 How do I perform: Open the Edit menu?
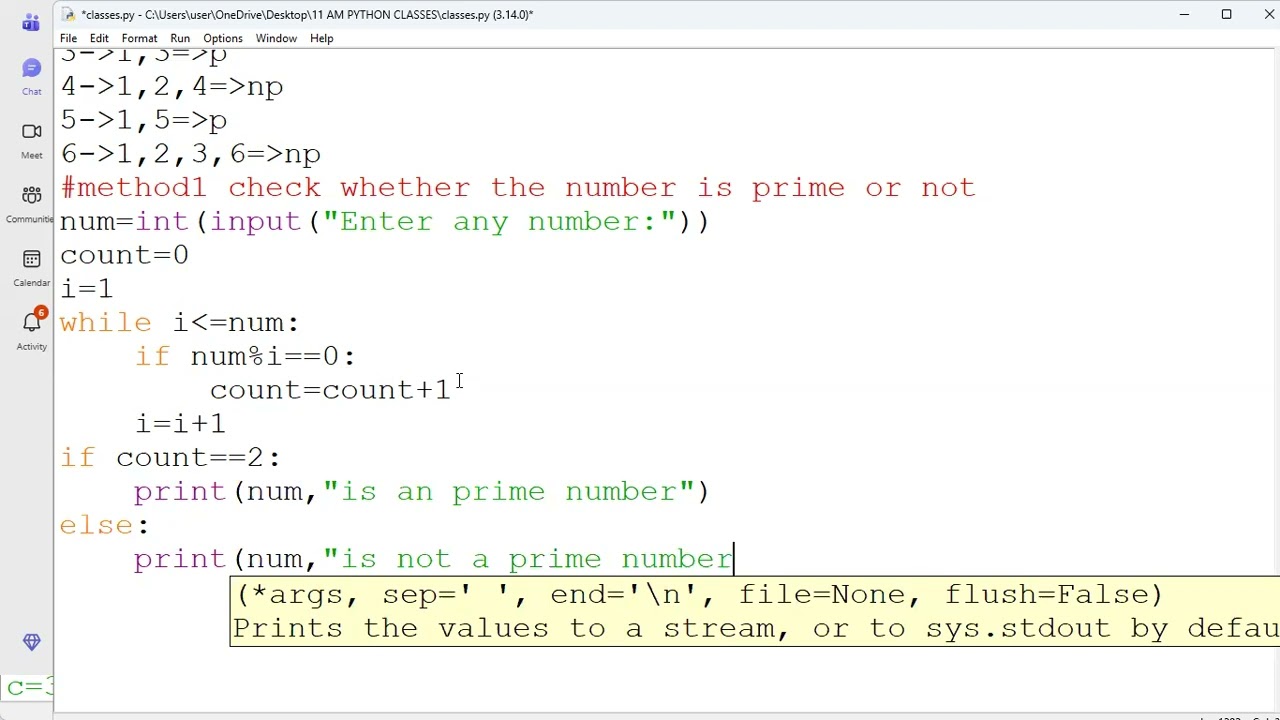(x=99, y=38)
